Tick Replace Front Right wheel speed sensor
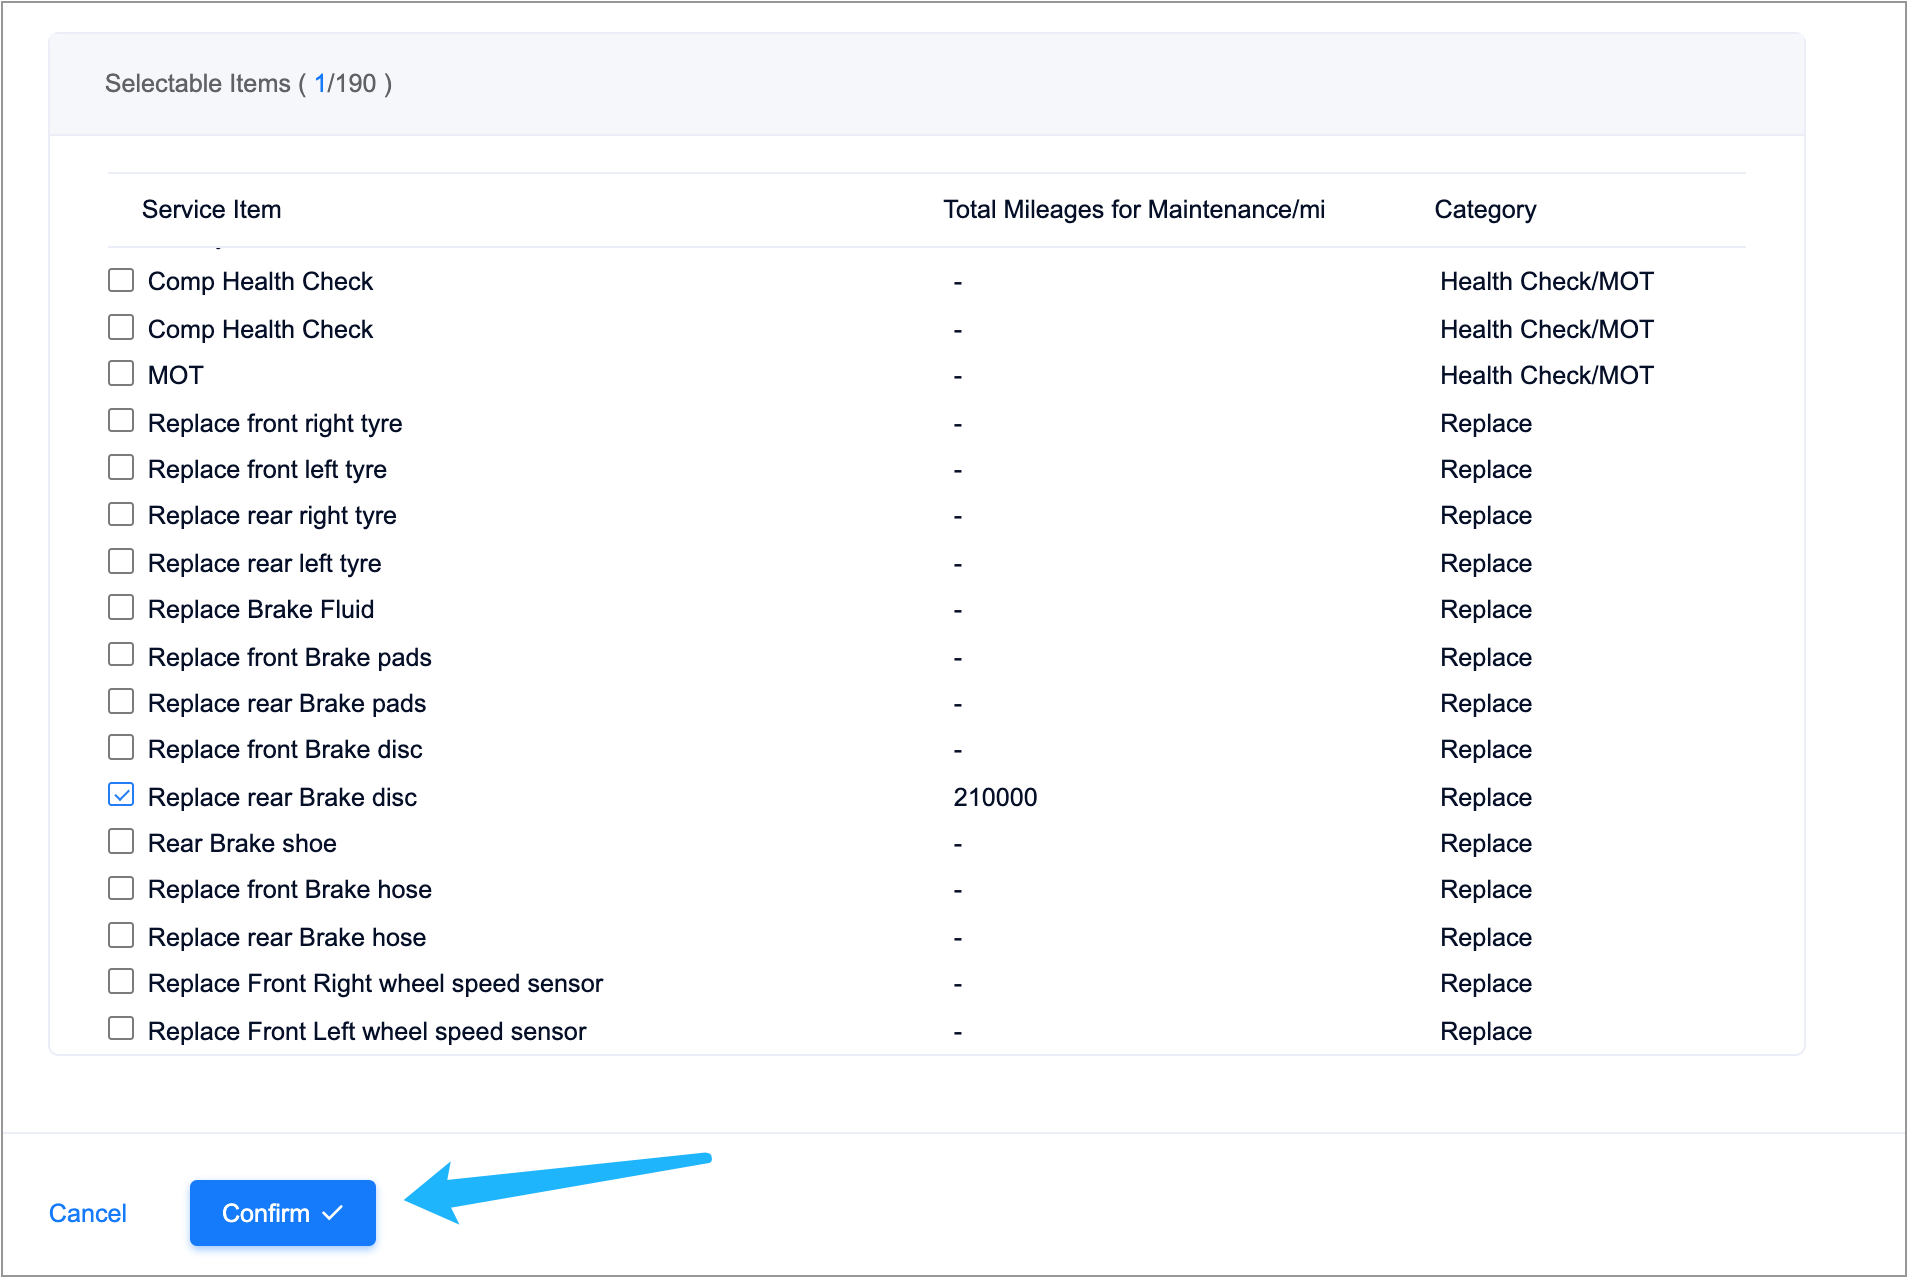1908x1278 pixels. (x=121, y=982)
